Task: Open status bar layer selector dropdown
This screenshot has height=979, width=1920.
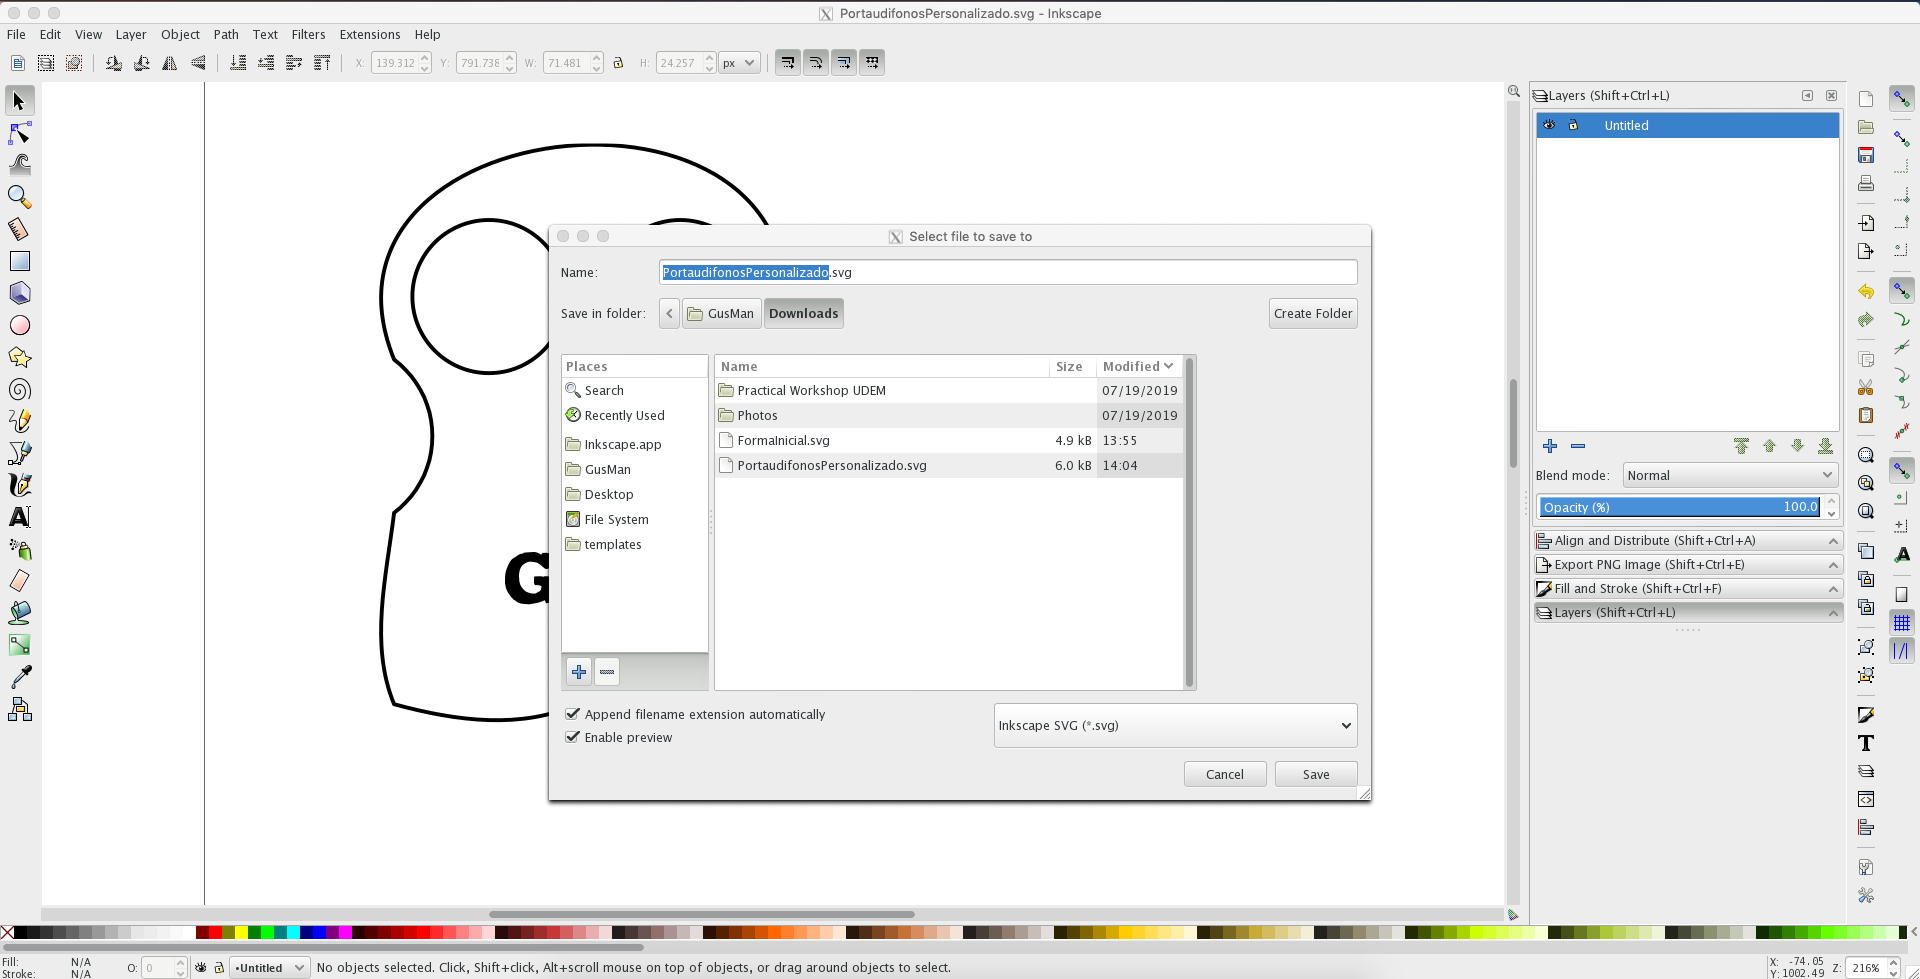Action: click(x=270, y=967)
